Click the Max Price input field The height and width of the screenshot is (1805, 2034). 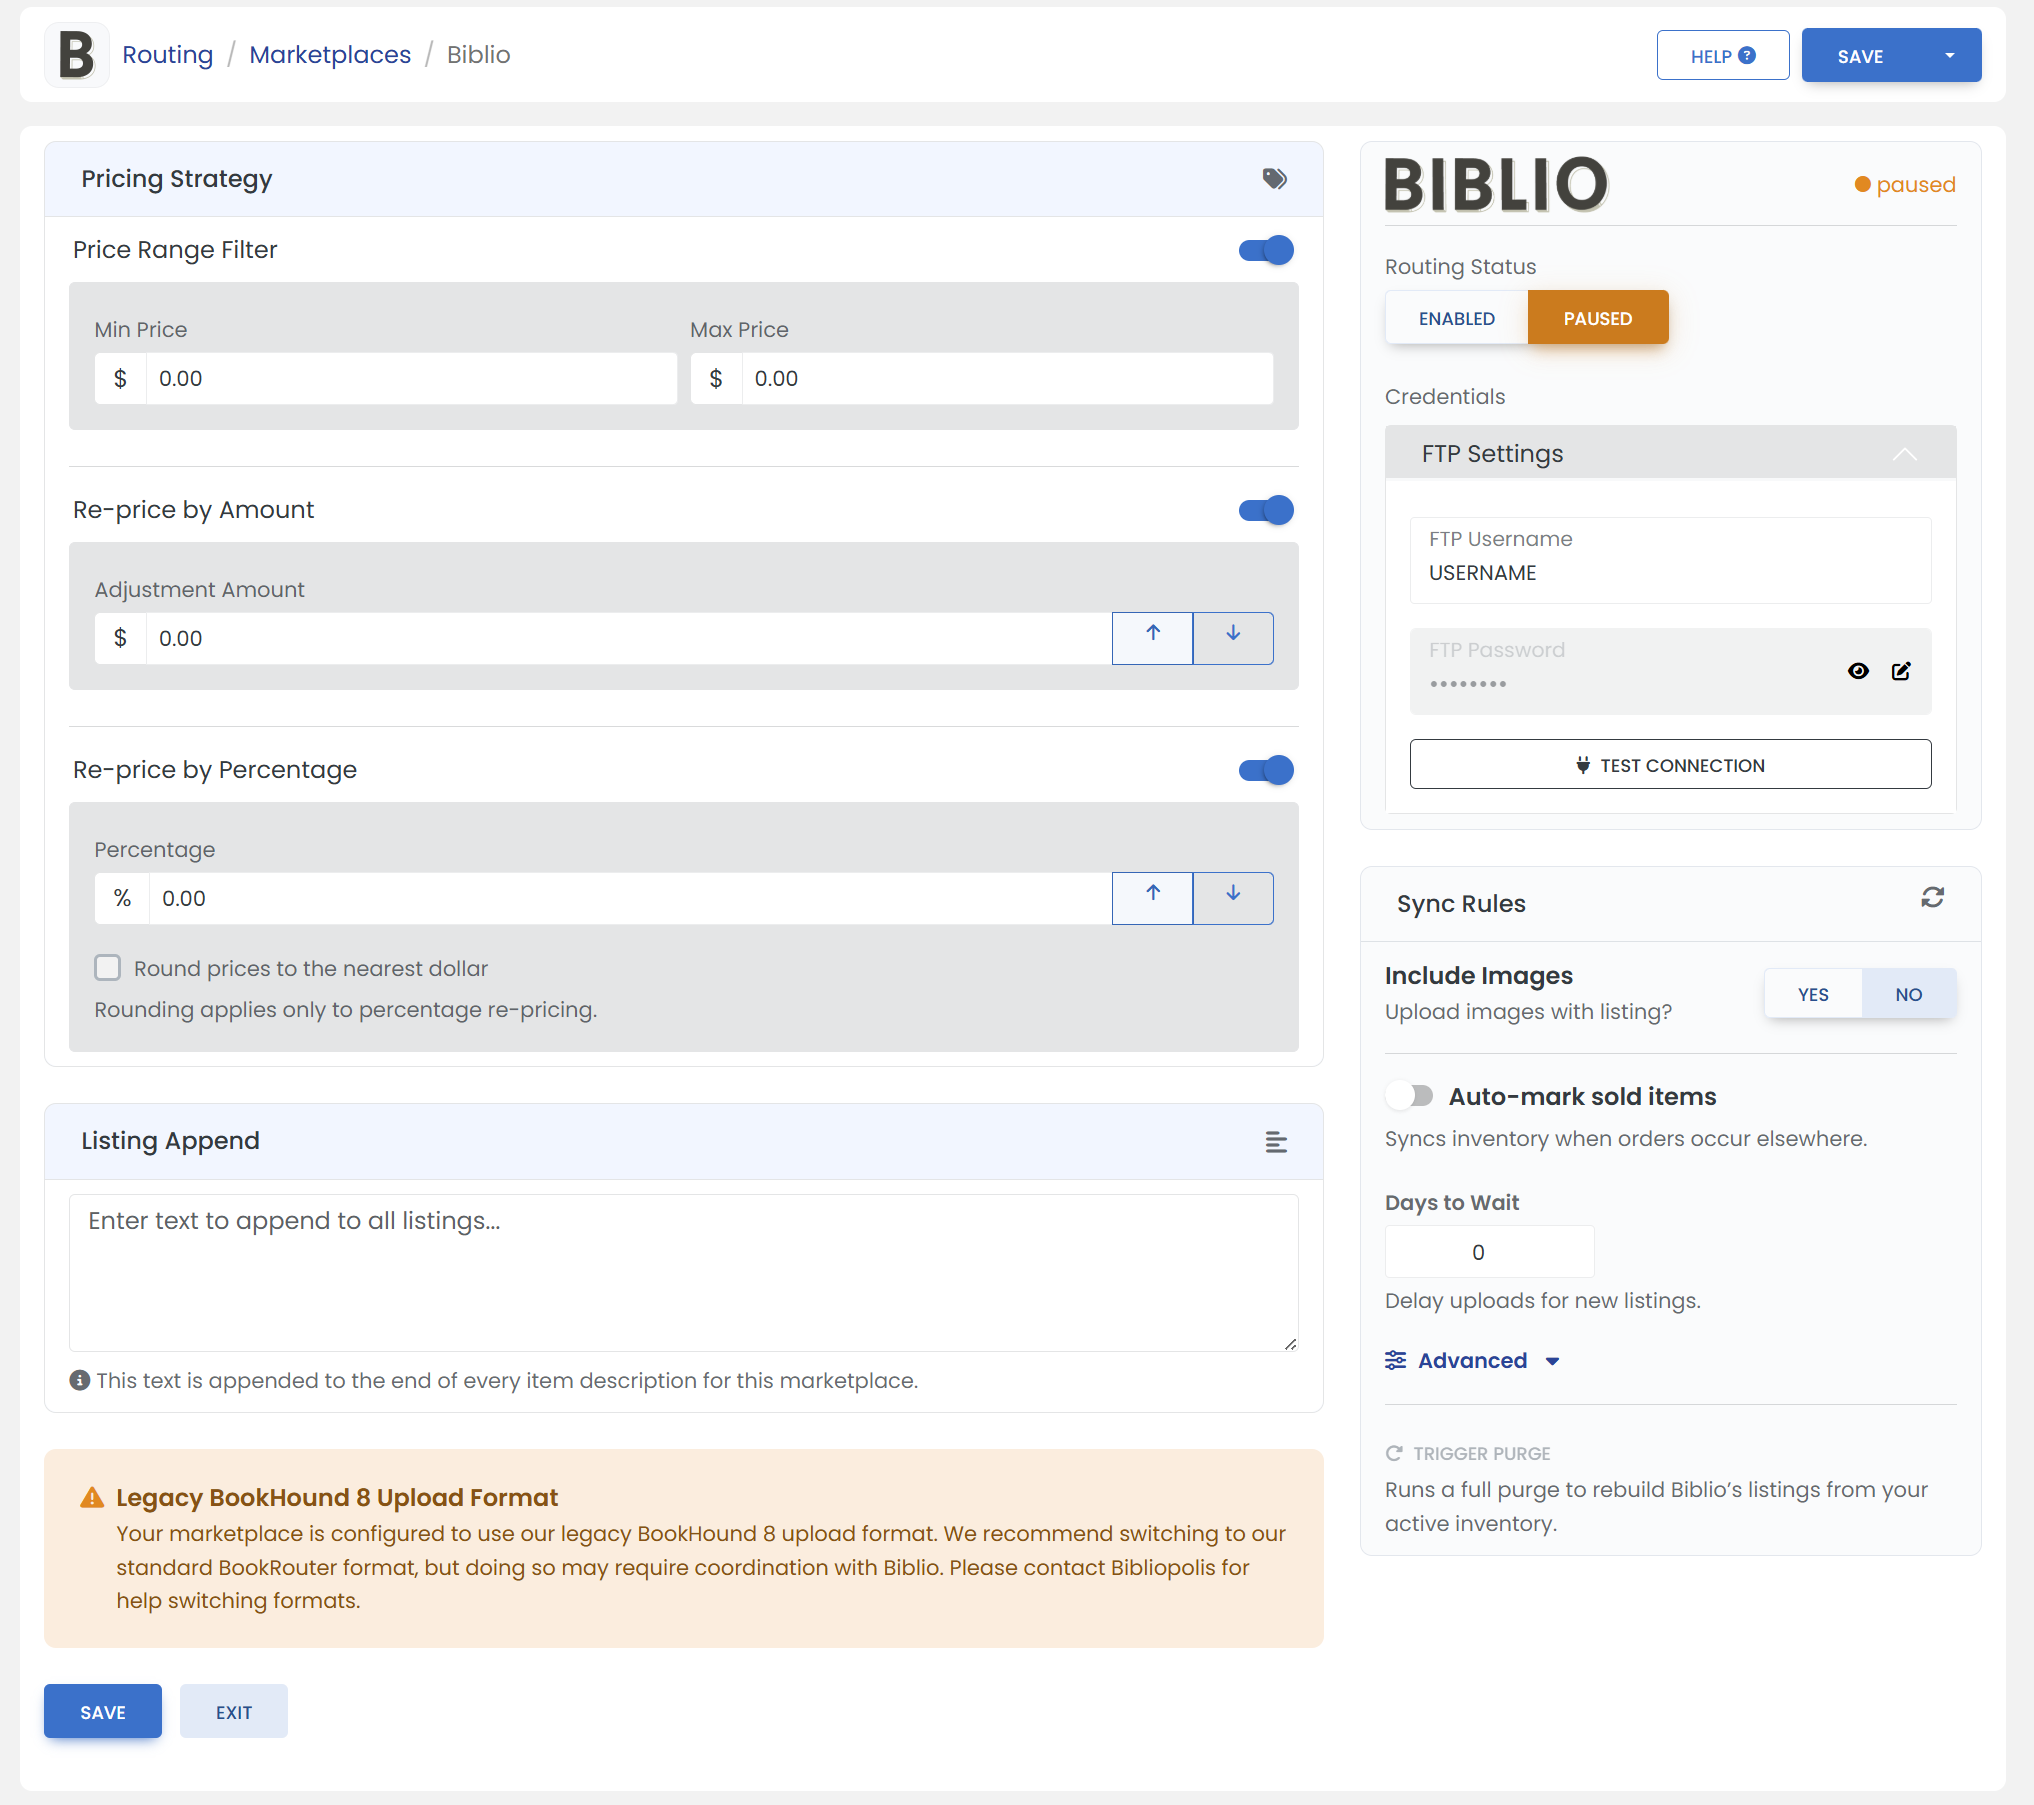[x=1007, y=378]
